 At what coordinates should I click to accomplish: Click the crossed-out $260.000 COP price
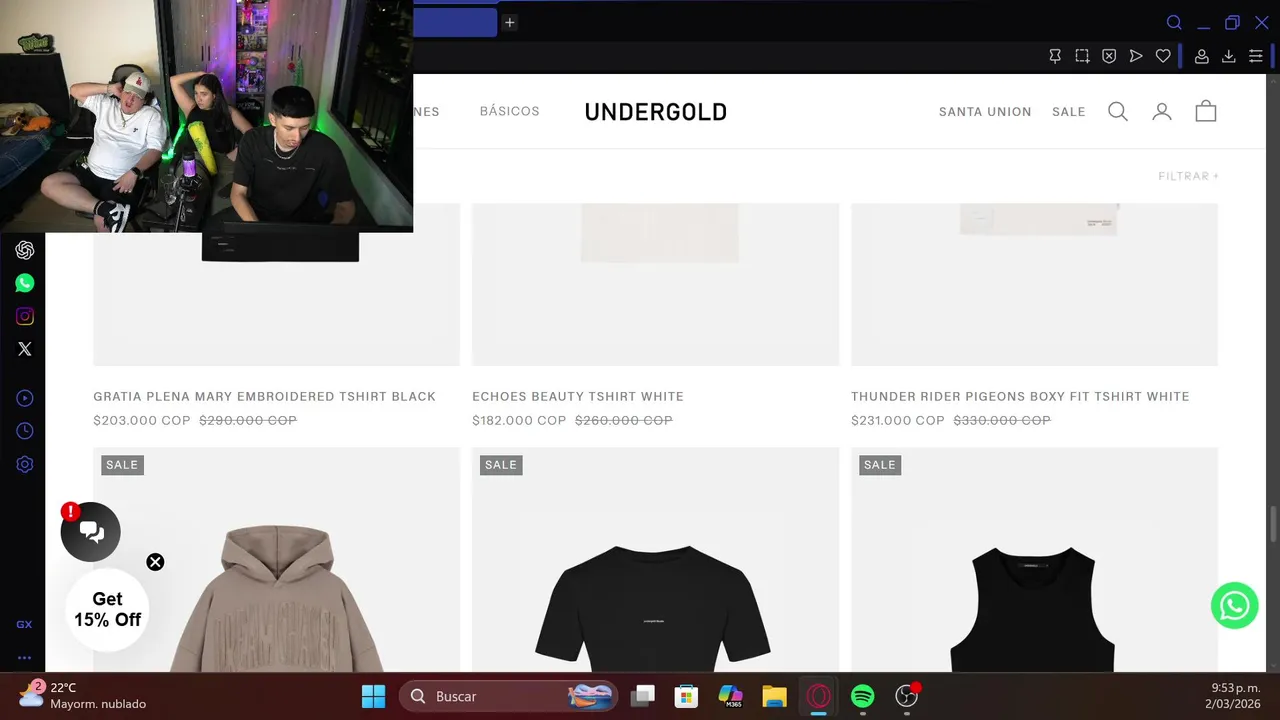coord(624,420)
